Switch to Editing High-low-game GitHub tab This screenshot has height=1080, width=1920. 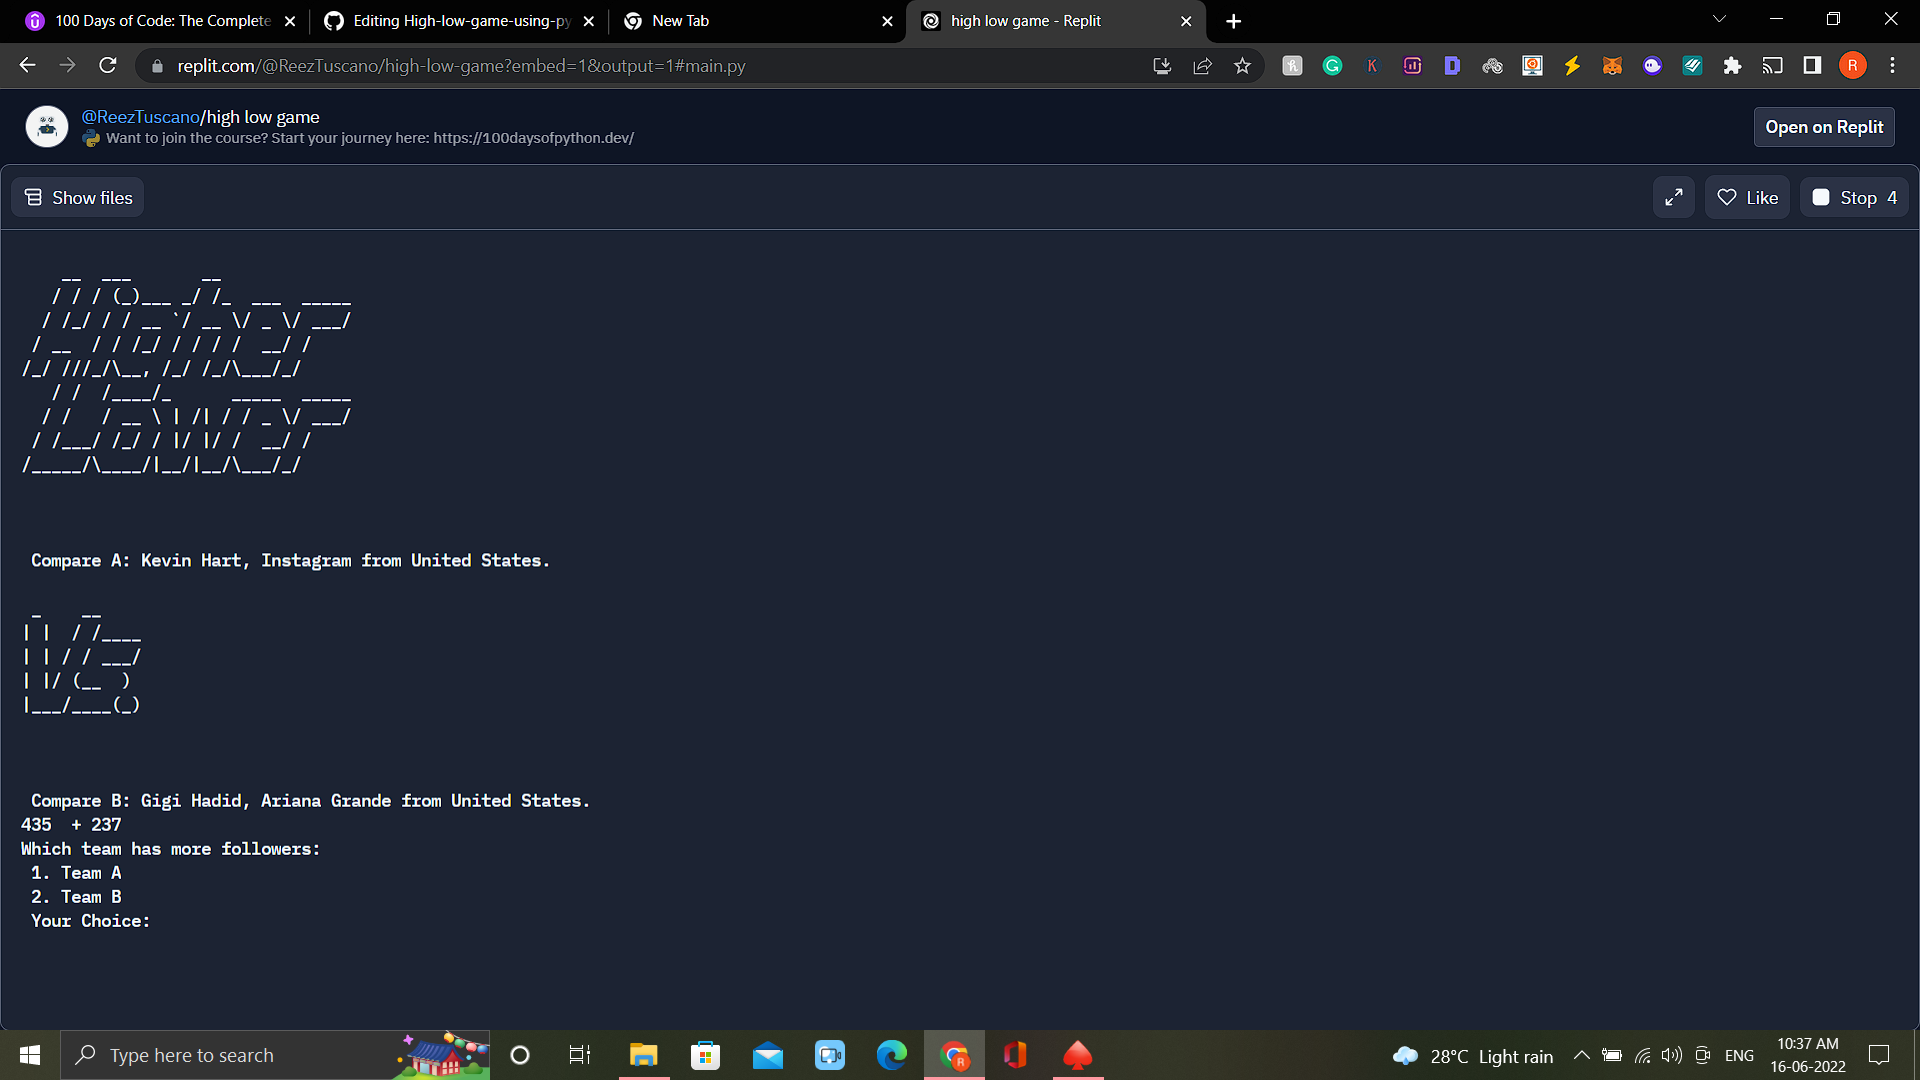[460, 21]
